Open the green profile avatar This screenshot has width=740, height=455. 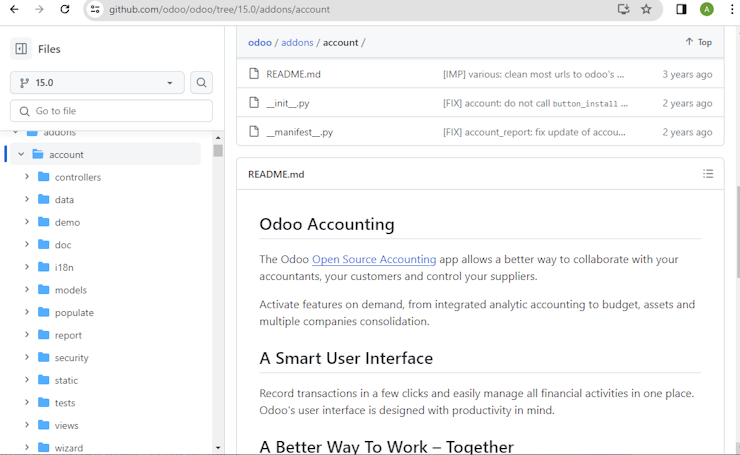coord(706,9)
